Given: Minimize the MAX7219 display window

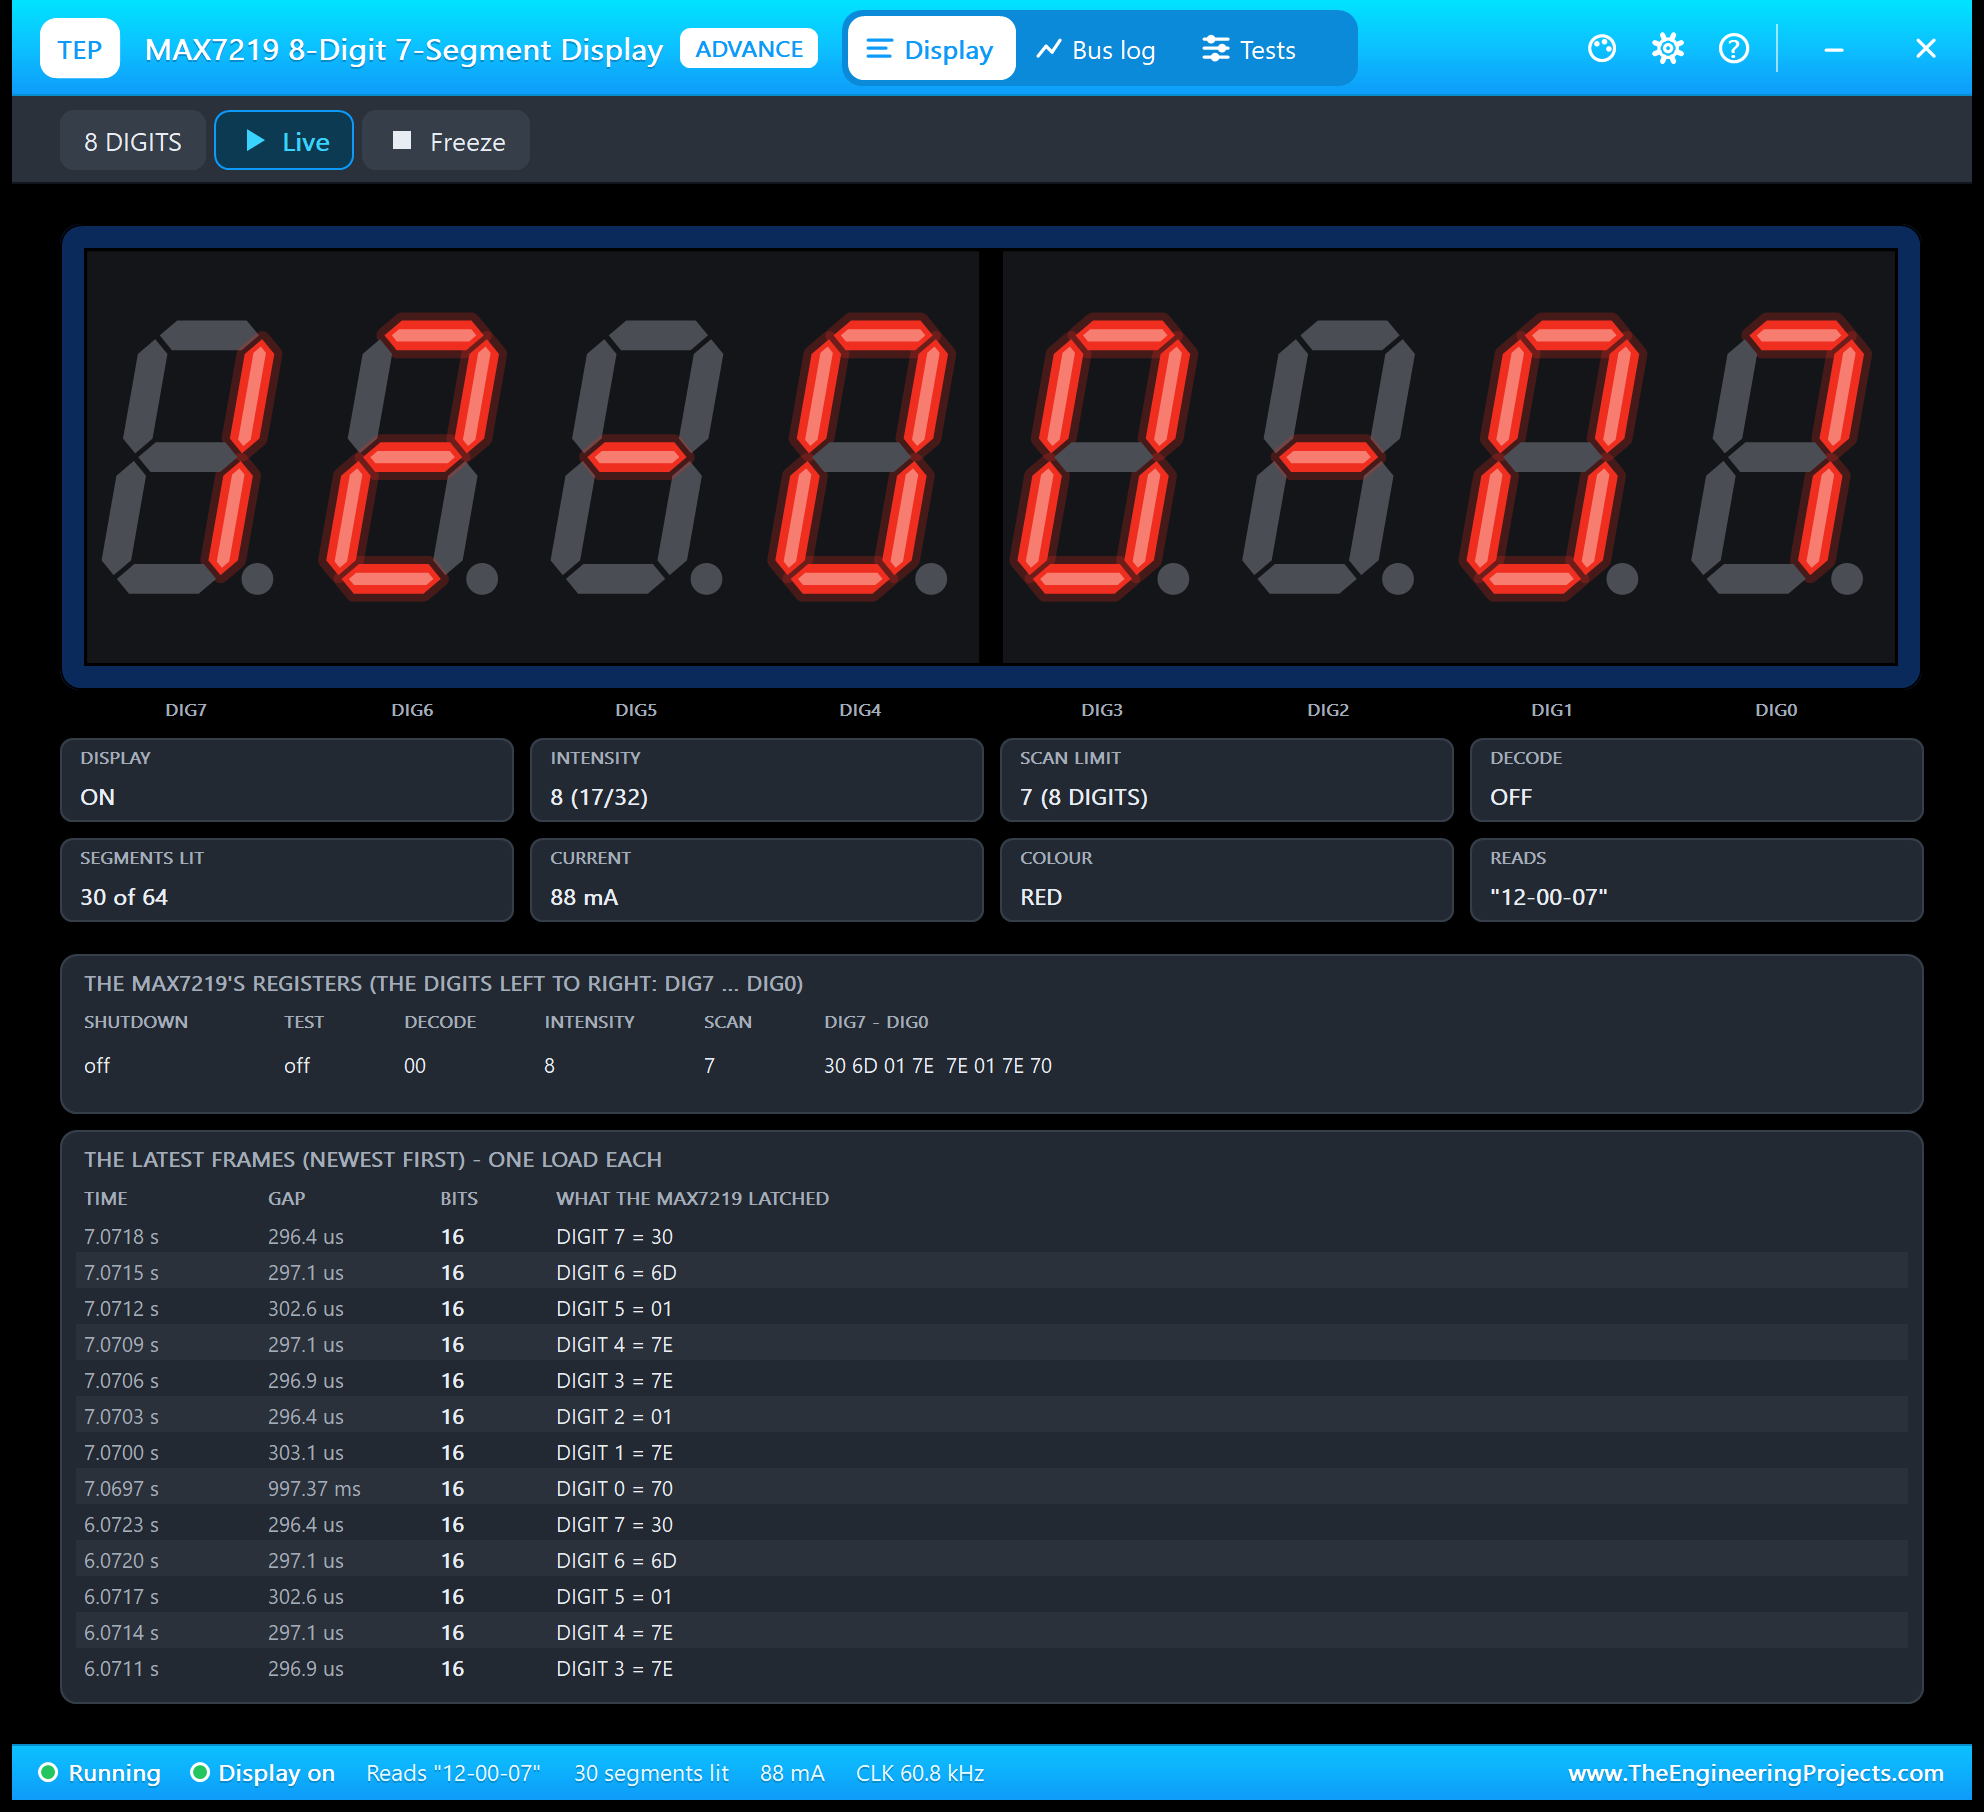Looking at the screenshot, I should [1834, 49].
